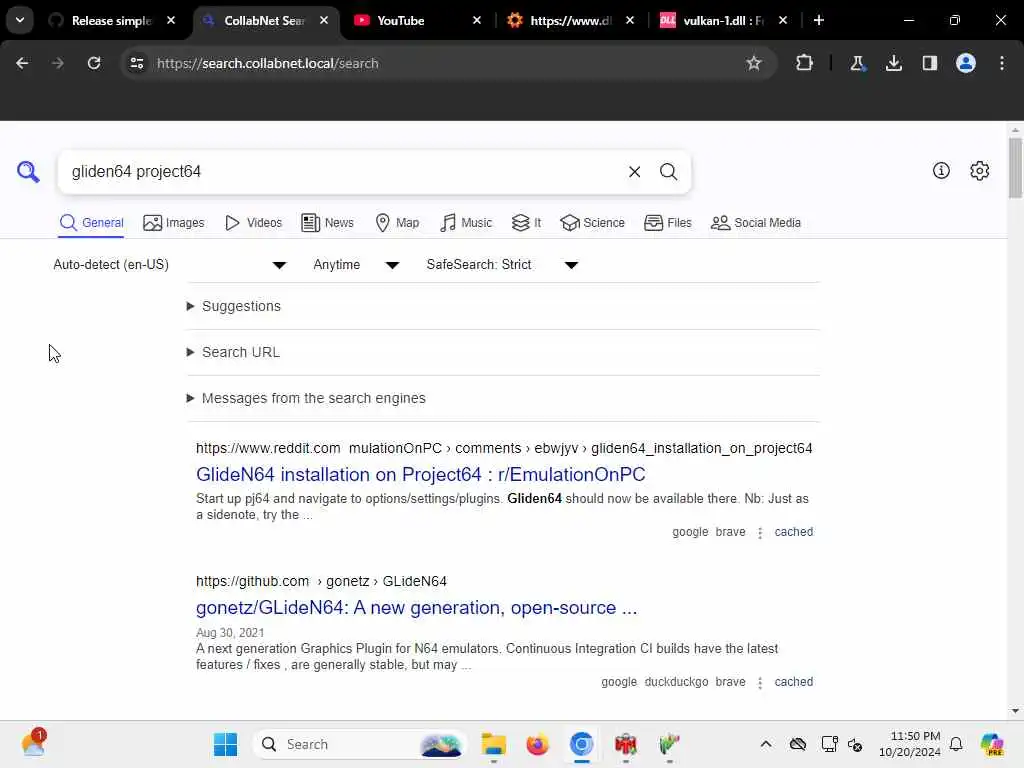Viewport: 1024px width, 768px height.
Task: Open the Extensions puzzle icon
Action: point(805,63)
